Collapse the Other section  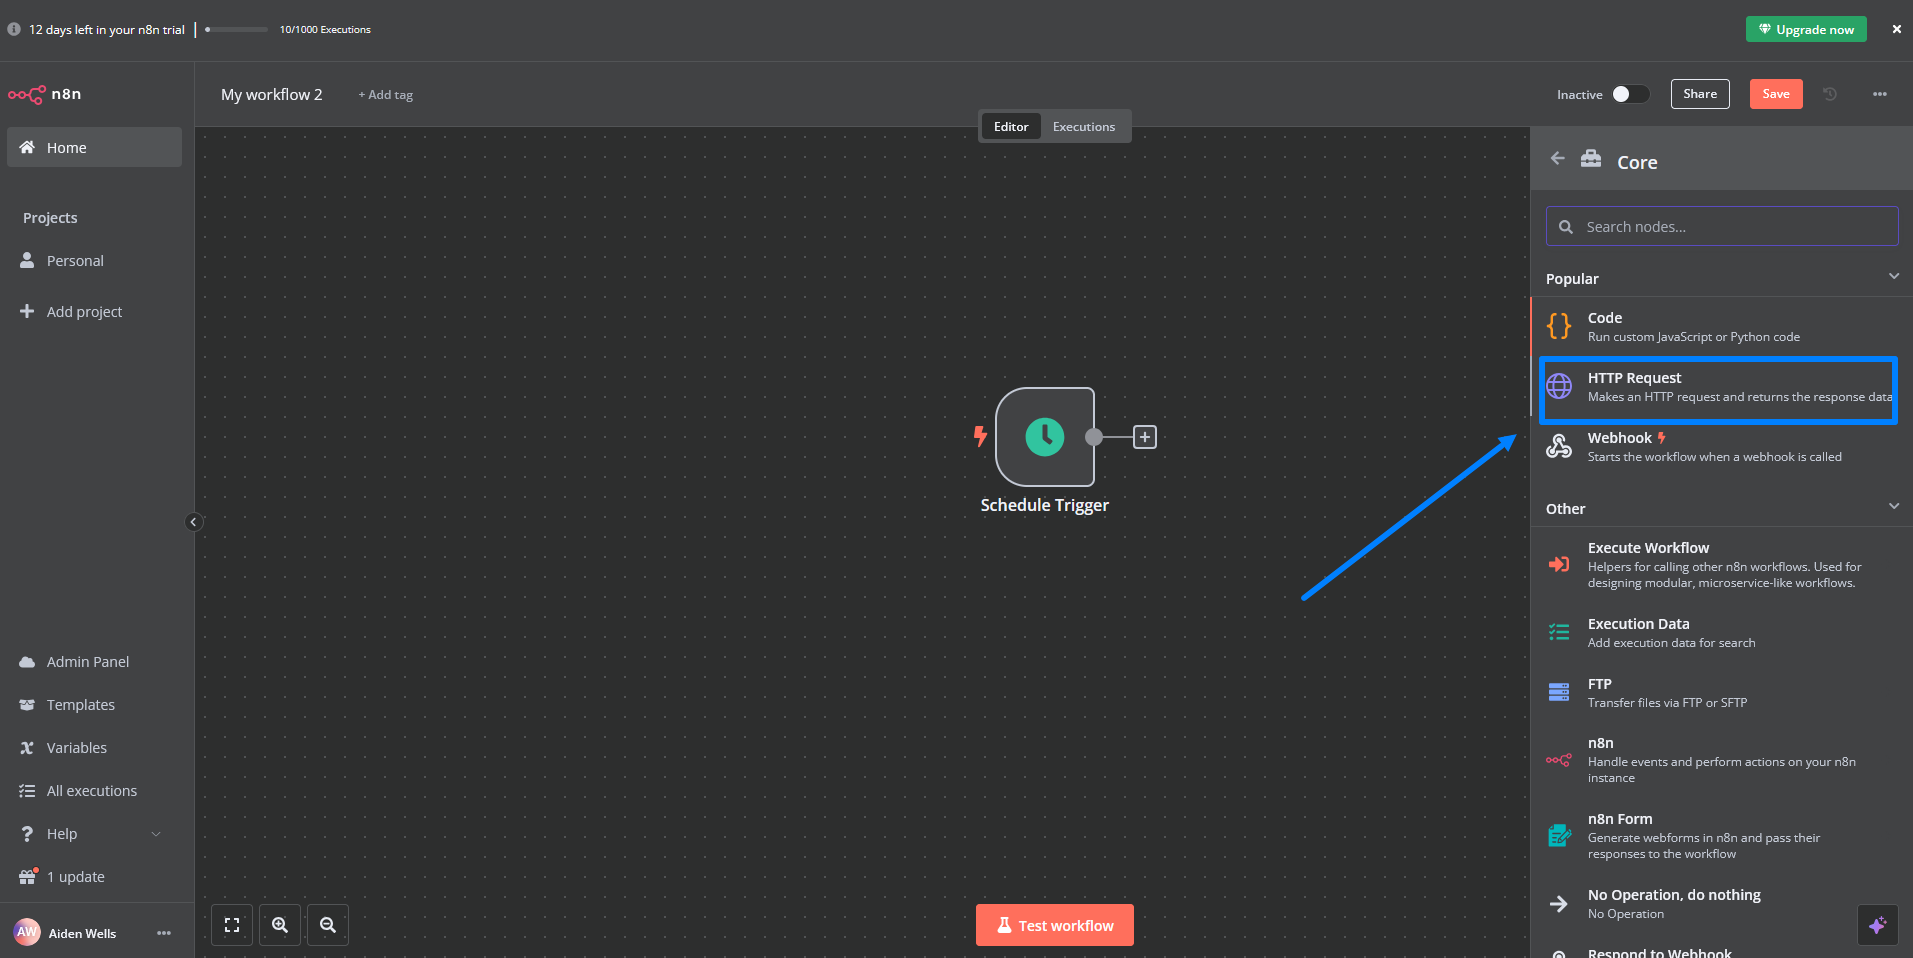click(x=1894, y=507)
